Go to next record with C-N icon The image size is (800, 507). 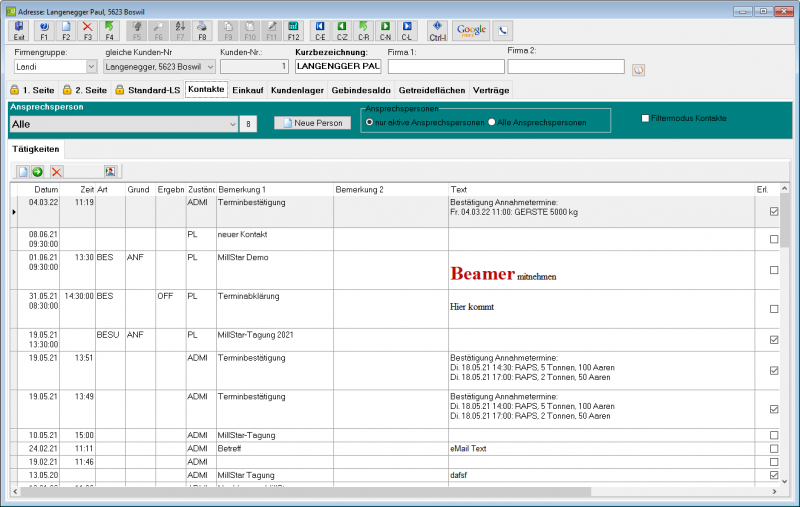385,31
